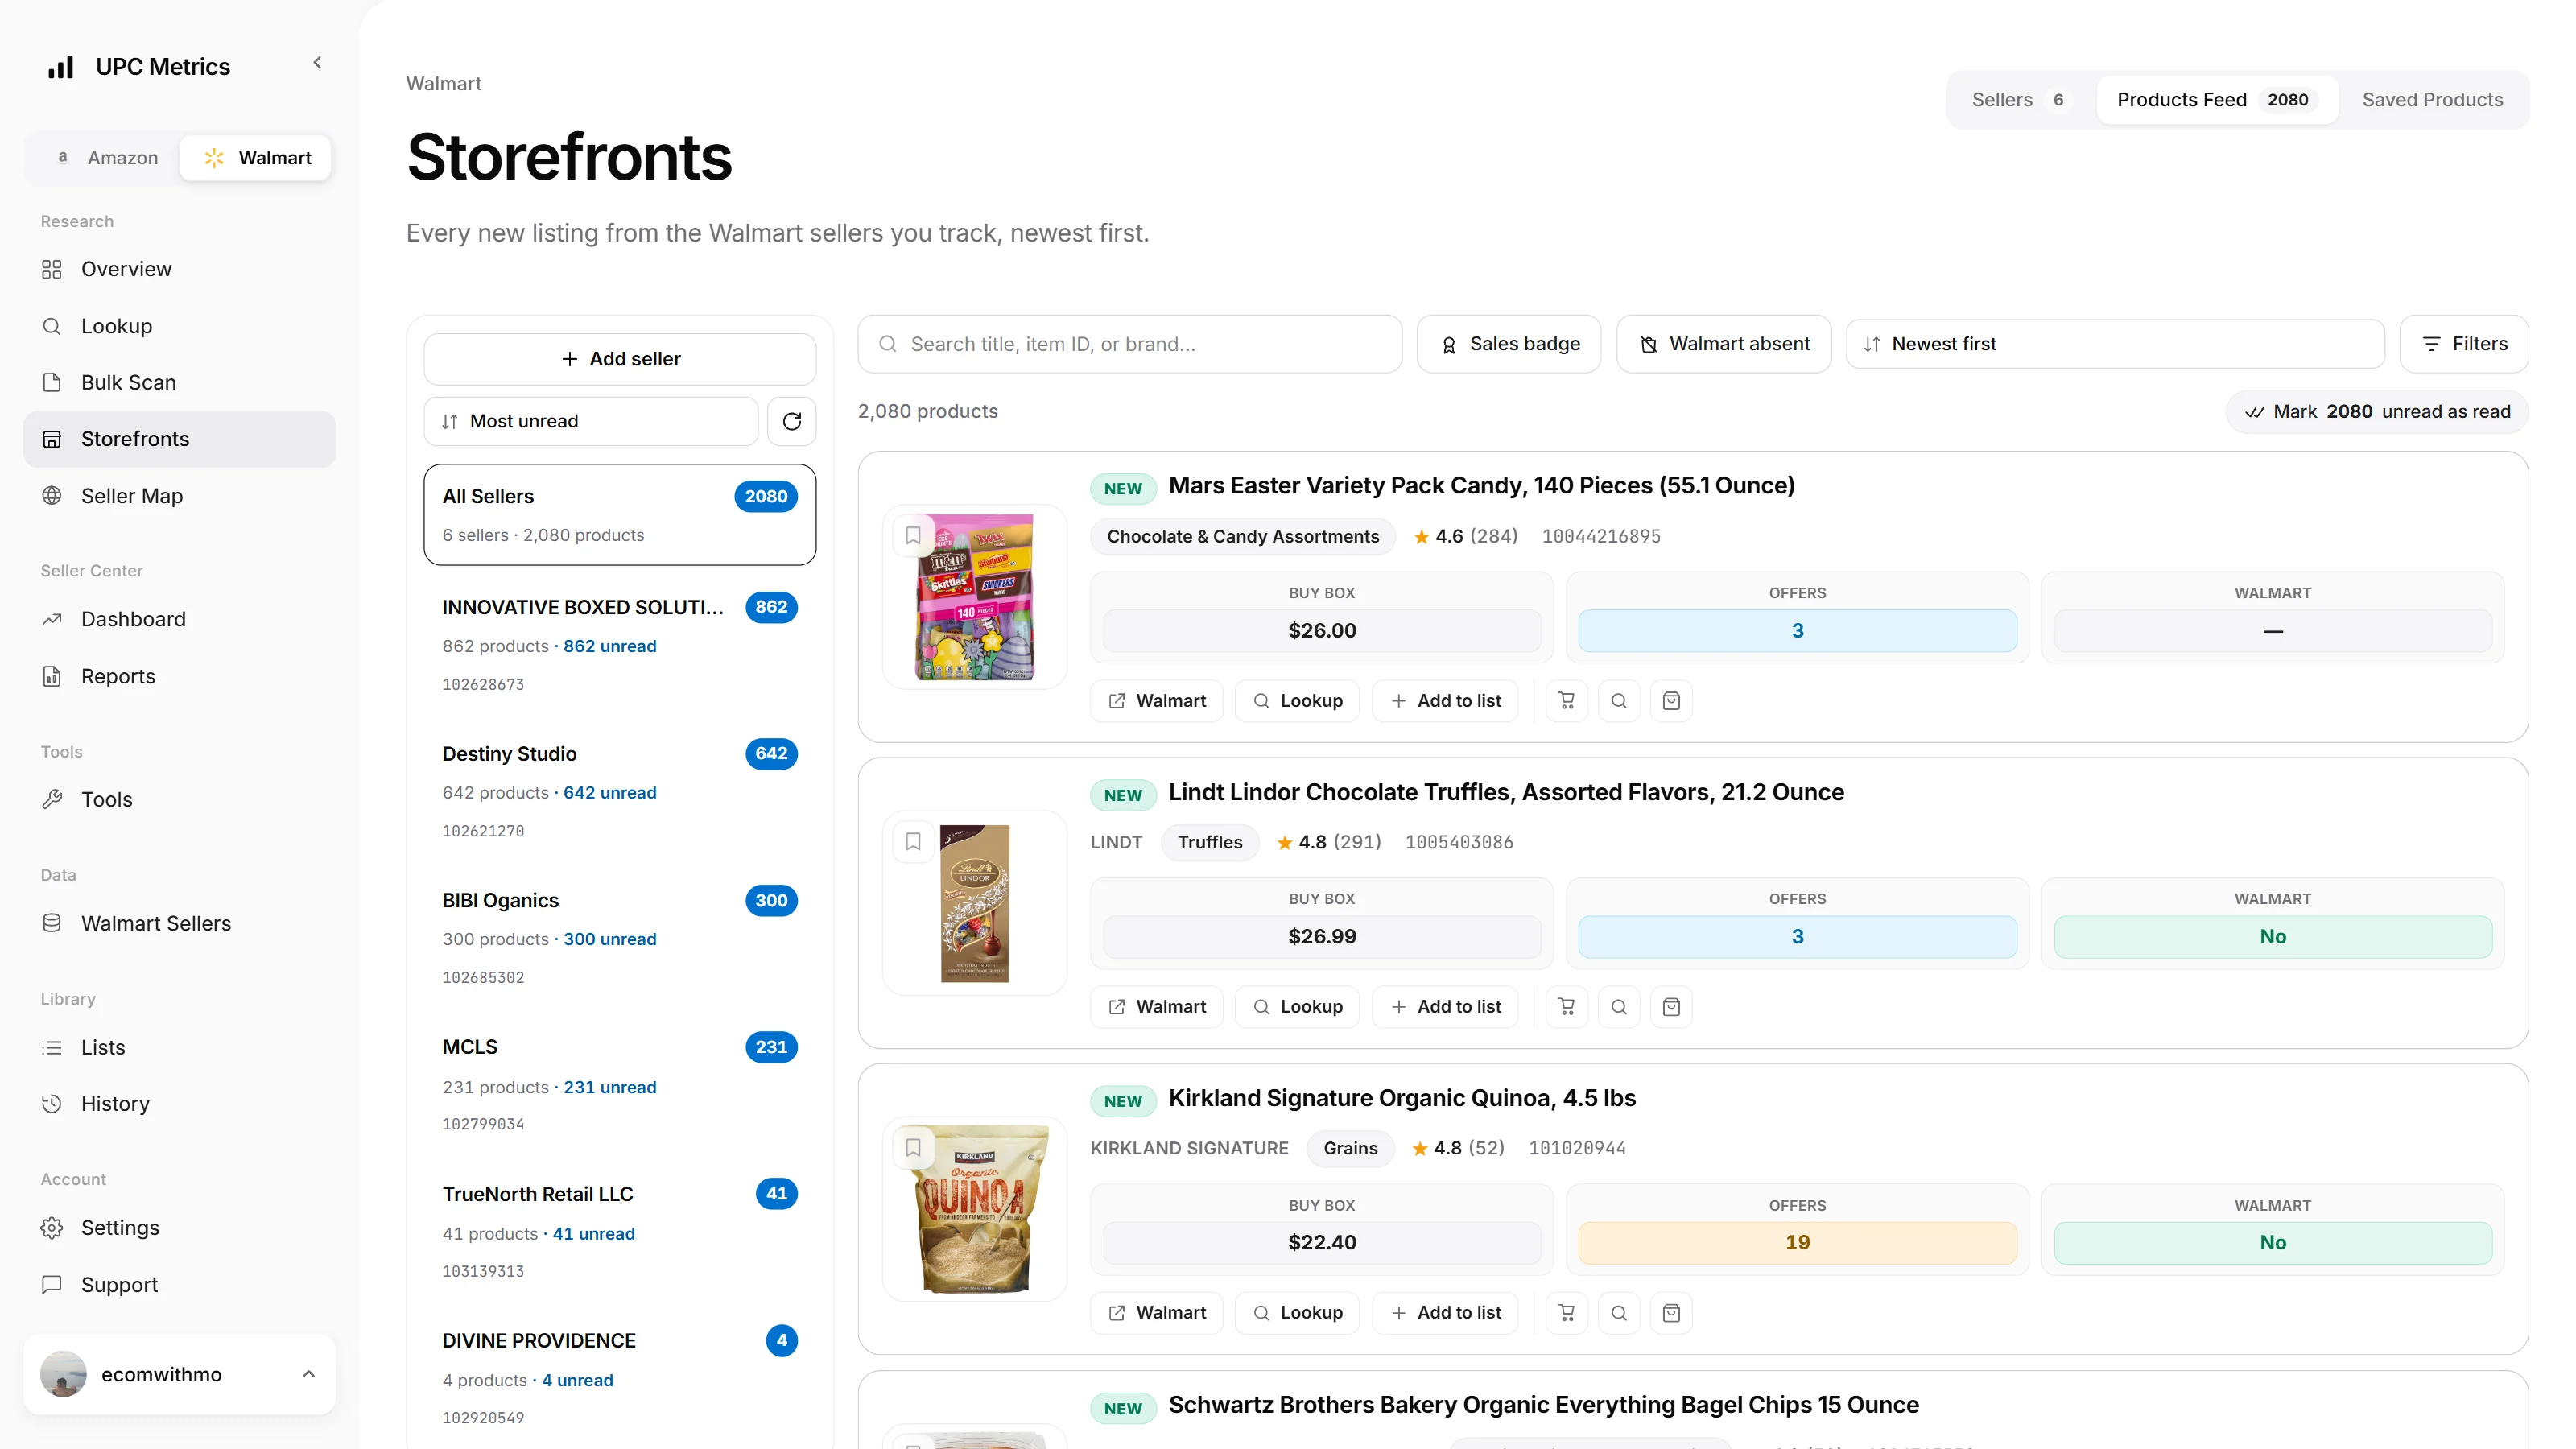Add Lindt Lindor Truffles to list
This screenshot has width=2576, height=1449.
click(1445, 1007)
